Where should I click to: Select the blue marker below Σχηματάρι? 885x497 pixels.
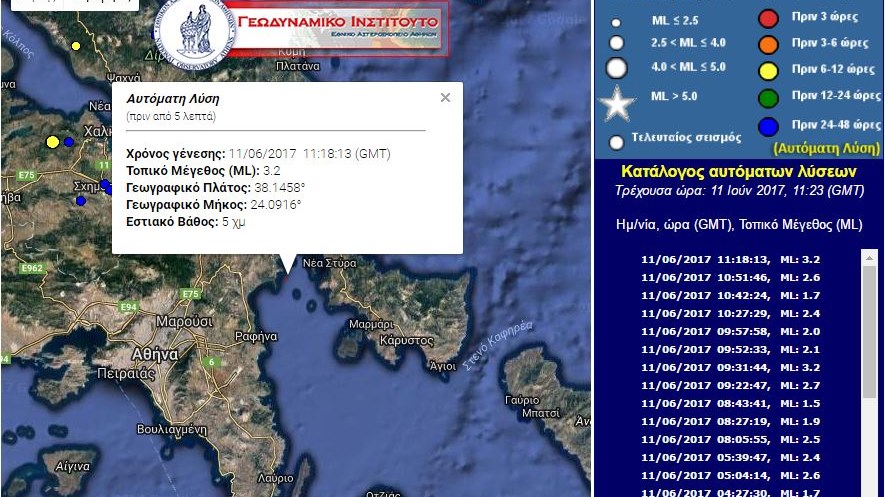(x=81, y=200)
